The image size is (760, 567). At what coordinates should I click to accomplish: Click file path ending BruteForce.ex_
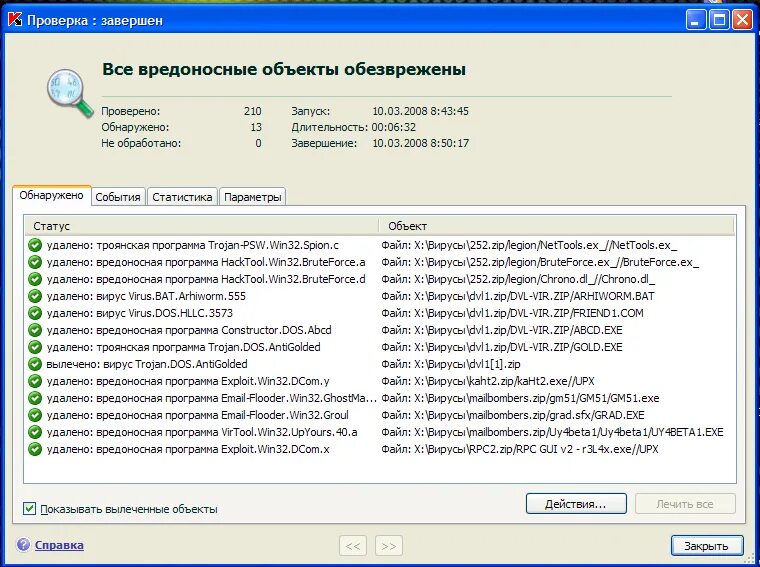540,262
